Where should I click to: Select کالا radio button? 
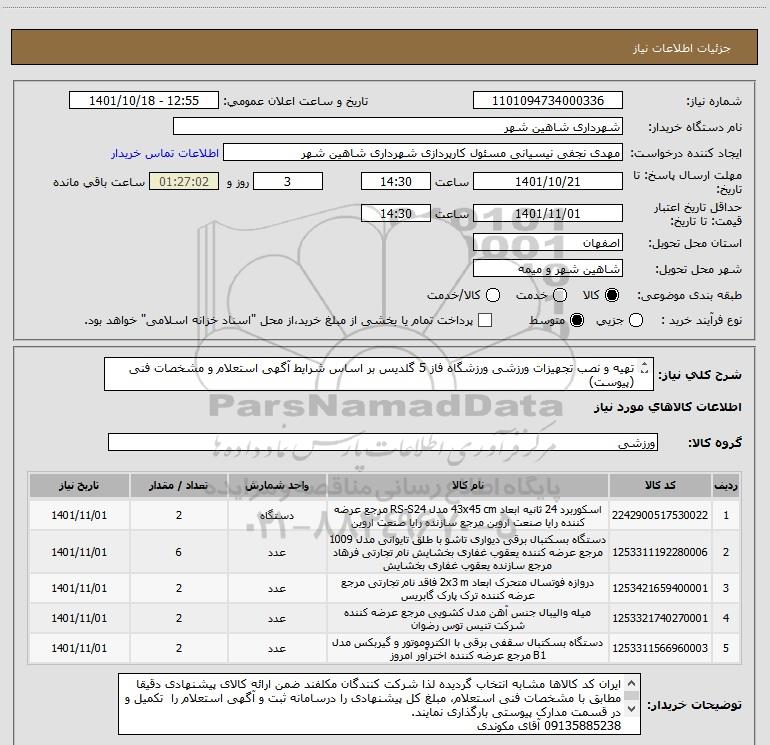click(612, 295)
